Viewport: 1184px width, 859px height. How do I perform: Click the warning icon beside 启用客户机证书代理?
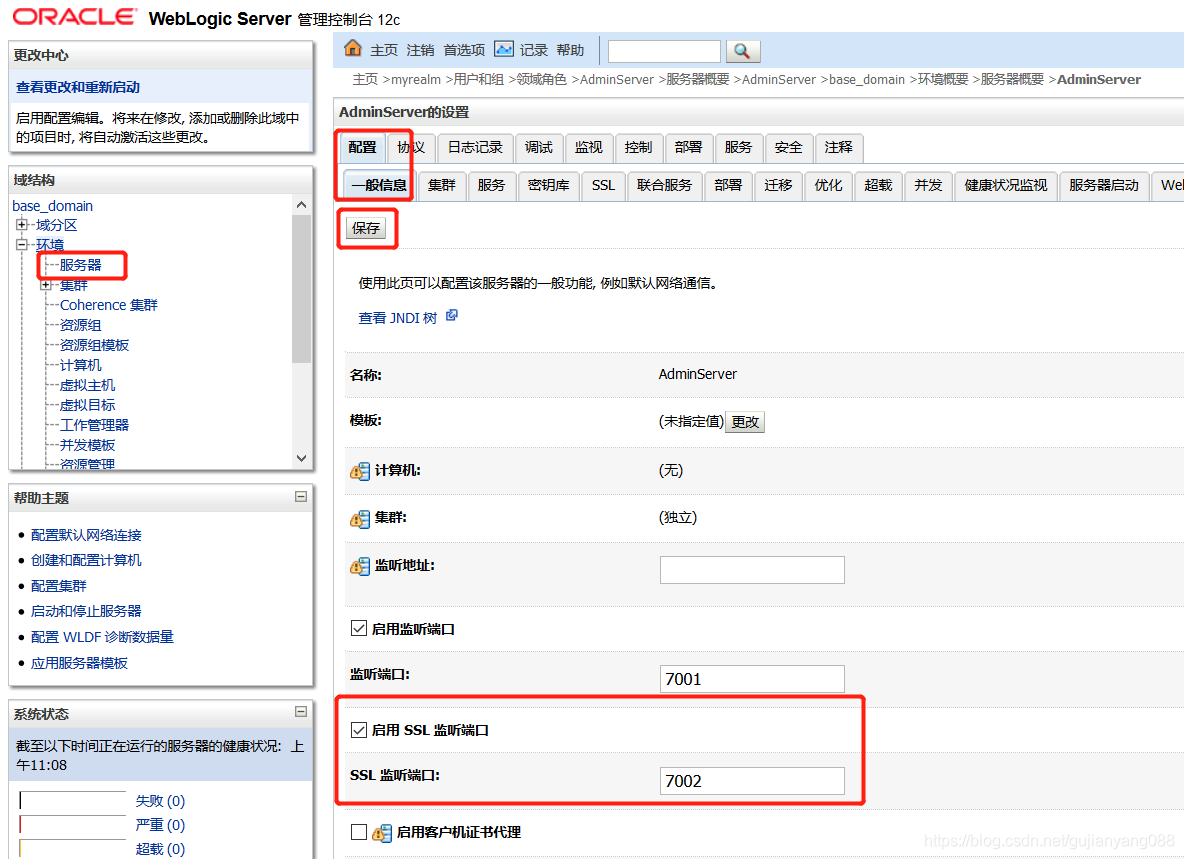(383, 833)
